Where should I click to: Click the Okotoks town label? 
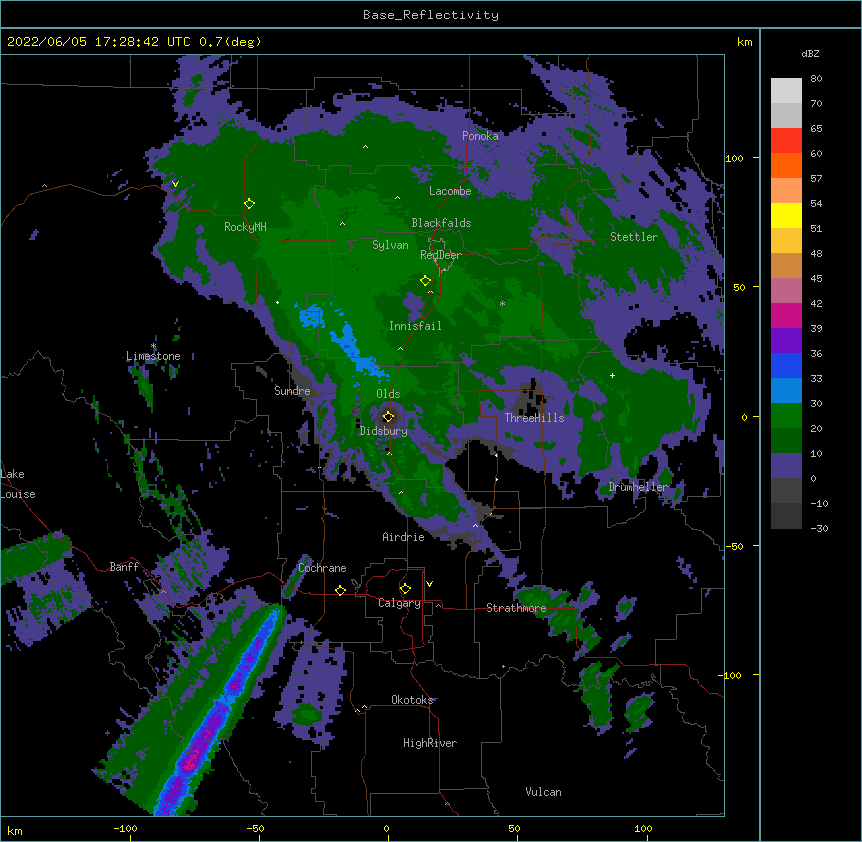pos(412,700)
